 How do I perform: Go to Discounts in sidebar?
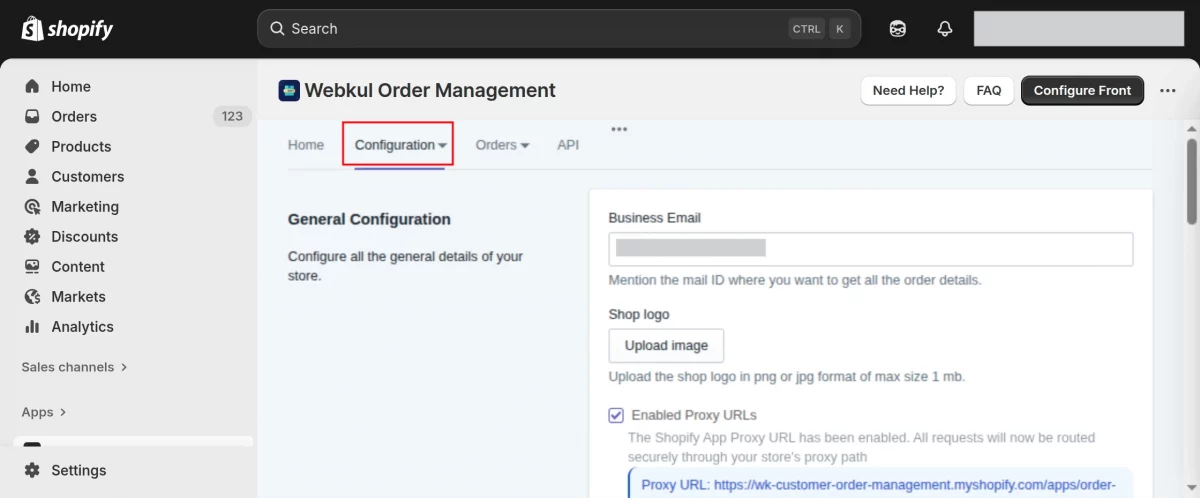(x=85, y=237)
